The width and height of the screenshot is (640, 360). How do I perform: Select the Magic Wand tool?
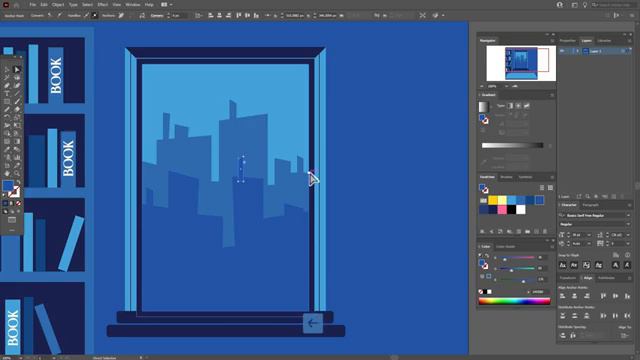7,78
